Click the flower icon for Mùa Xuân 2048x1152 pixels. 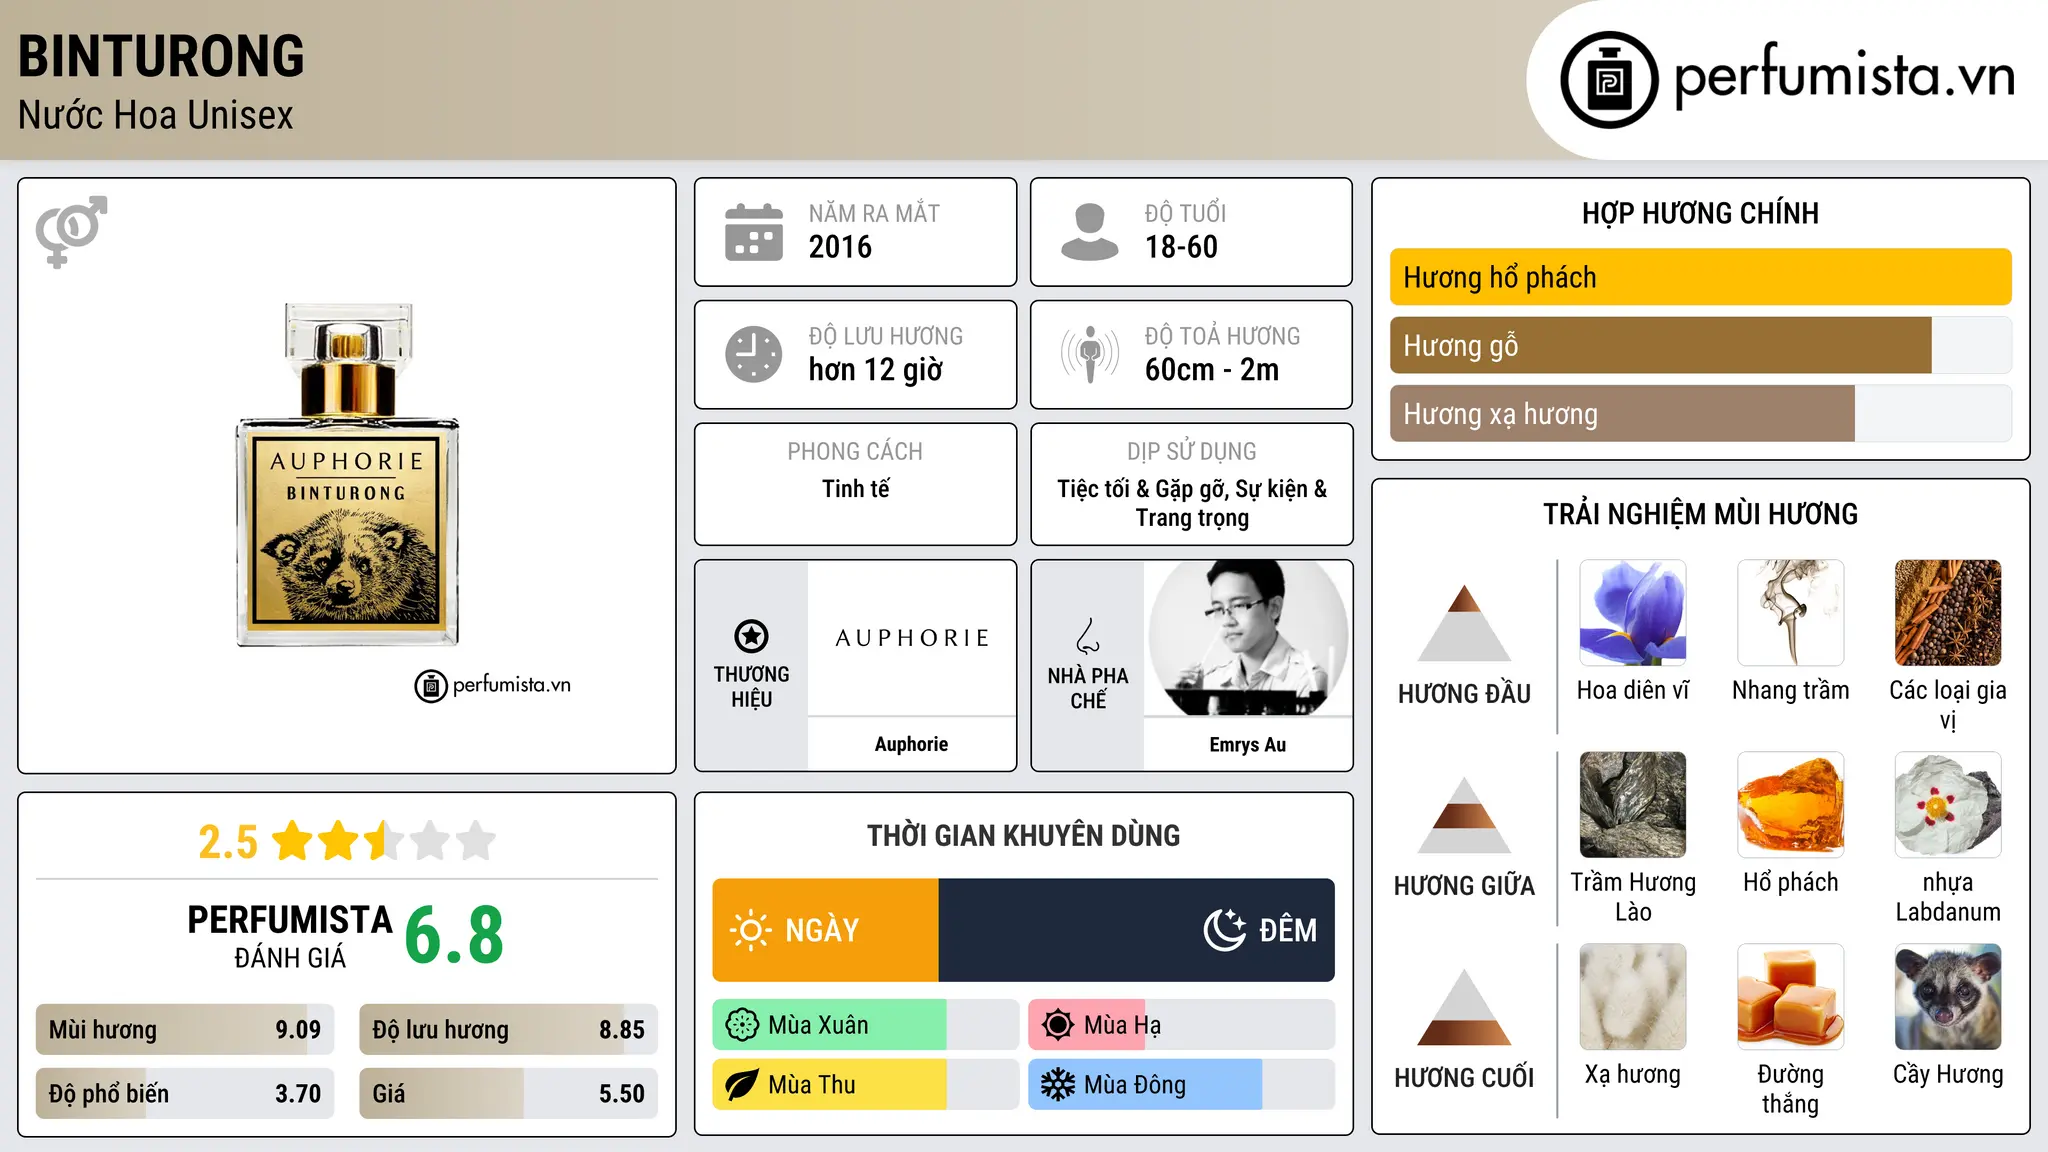click(x=742, y=1025)
